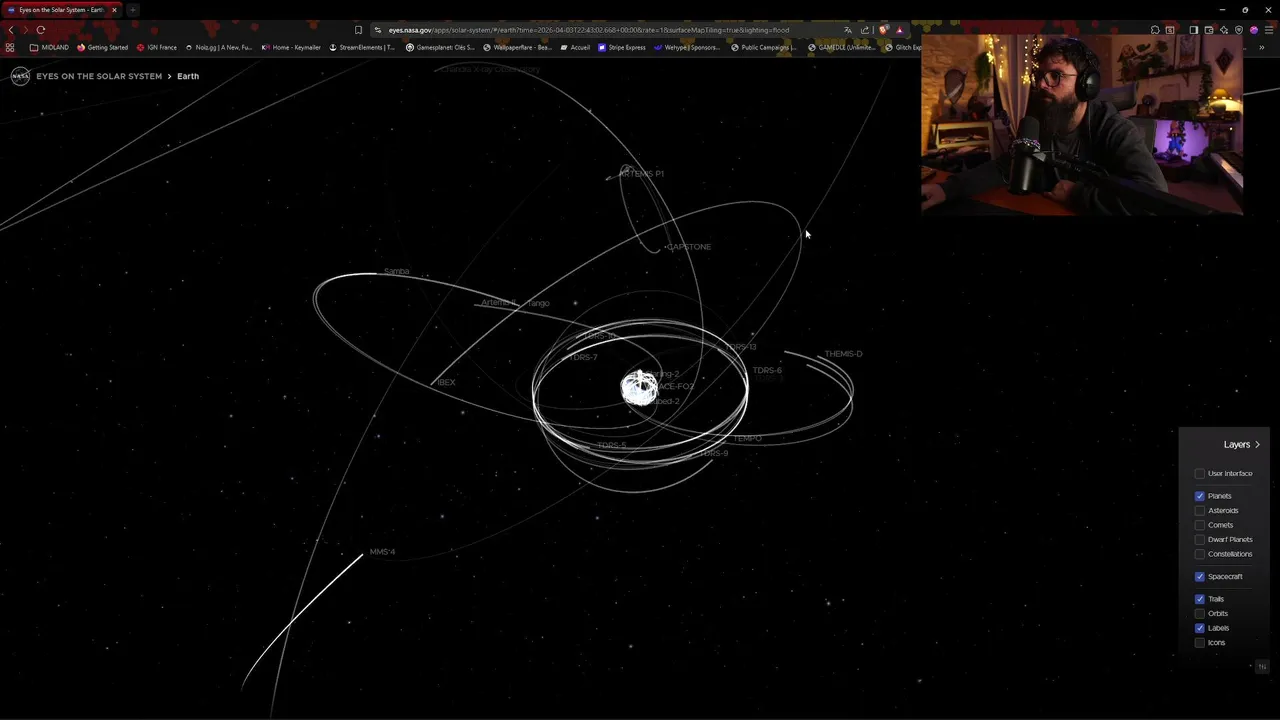The image size is (1280, 720).
Task: Click the streamer webcam overlay
Action: pos(1082,125)
